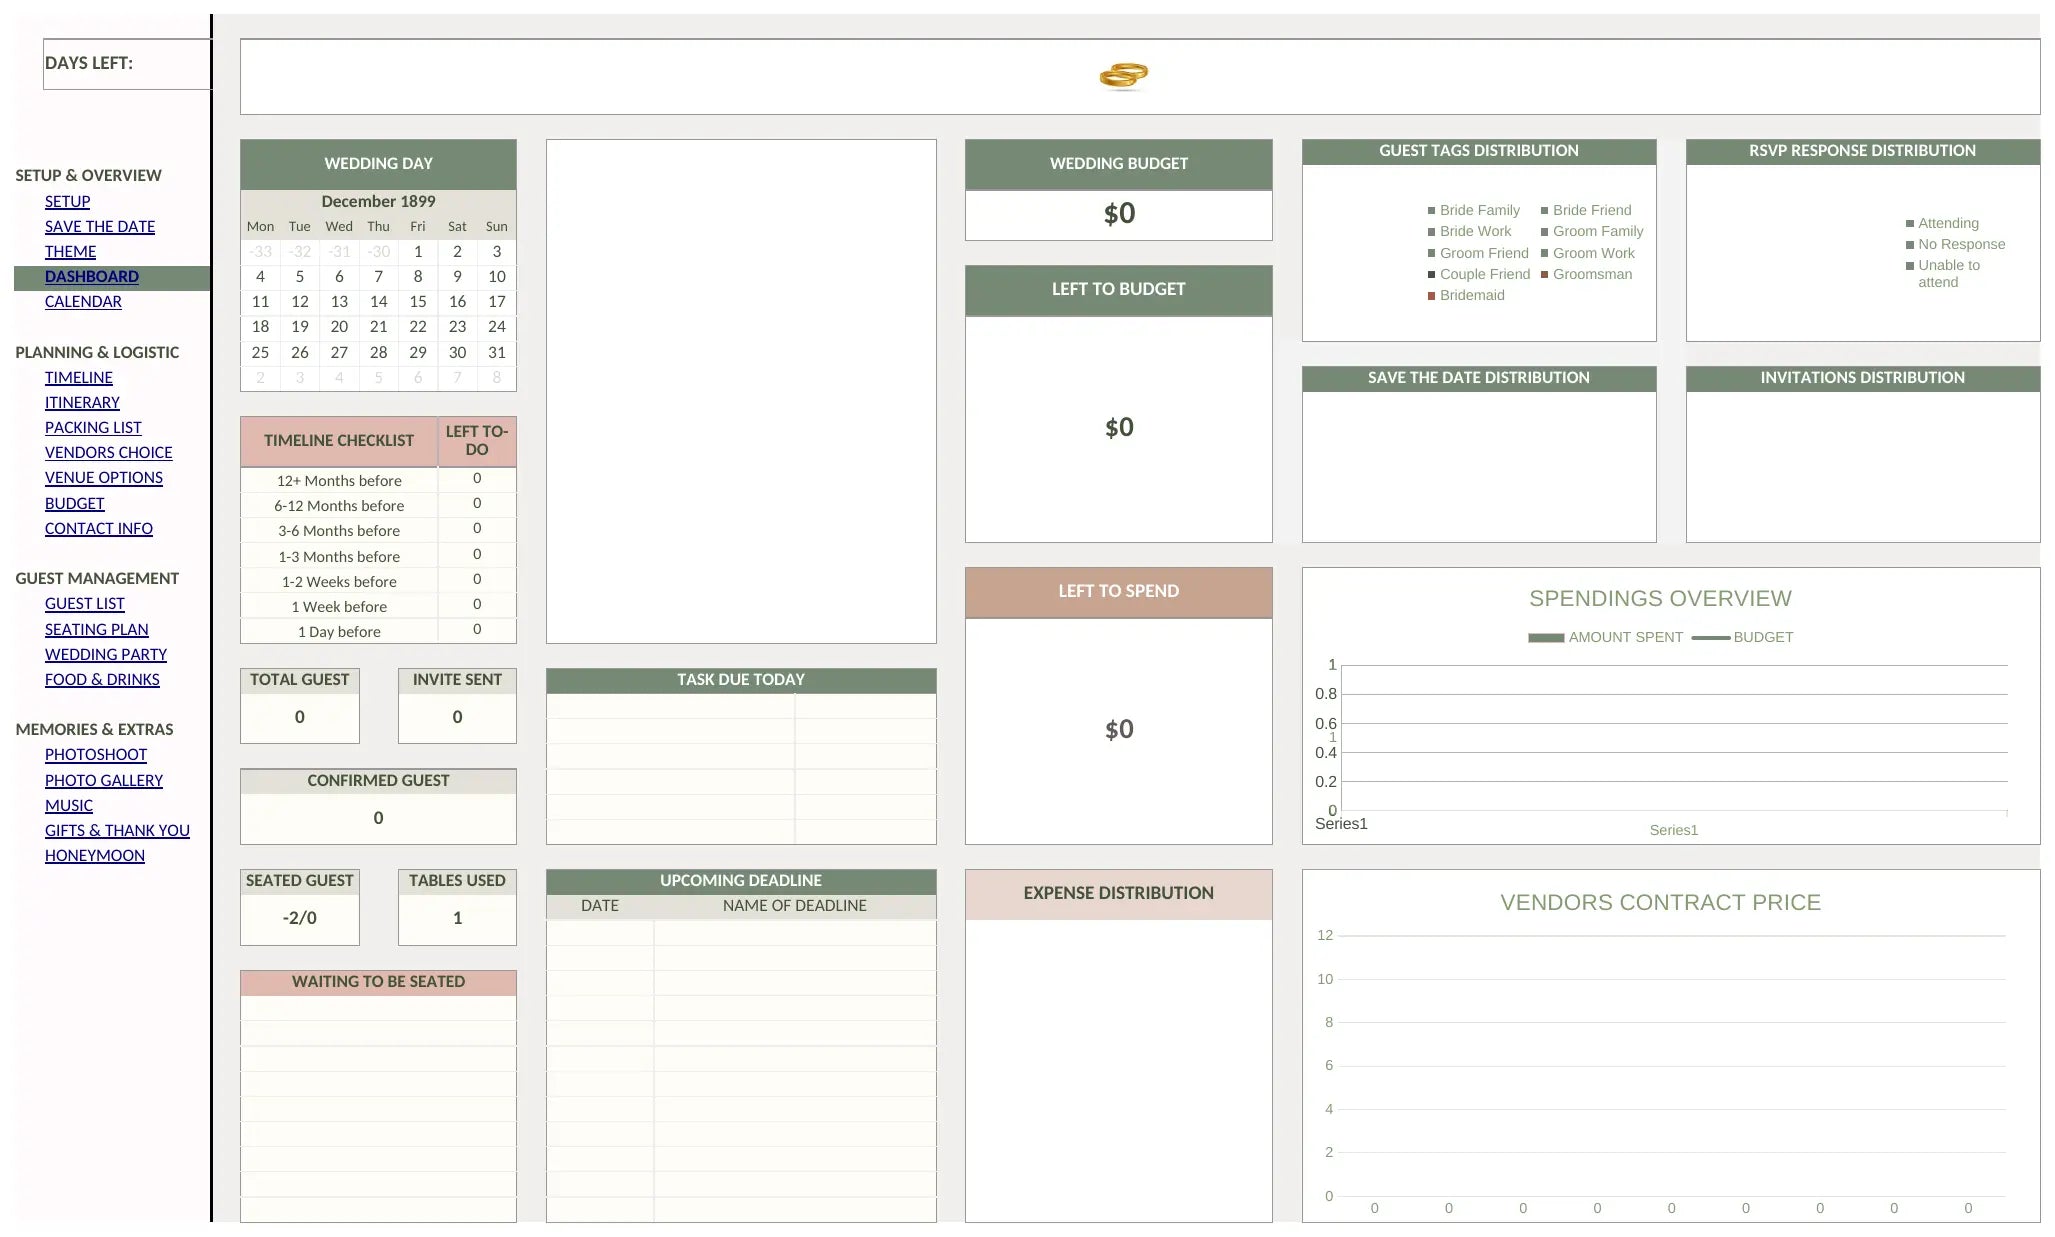The height and width of the screenshot is (1237, 2055).
Task: Select the DAYS LEFT cell
Action: tap(127, 64)
